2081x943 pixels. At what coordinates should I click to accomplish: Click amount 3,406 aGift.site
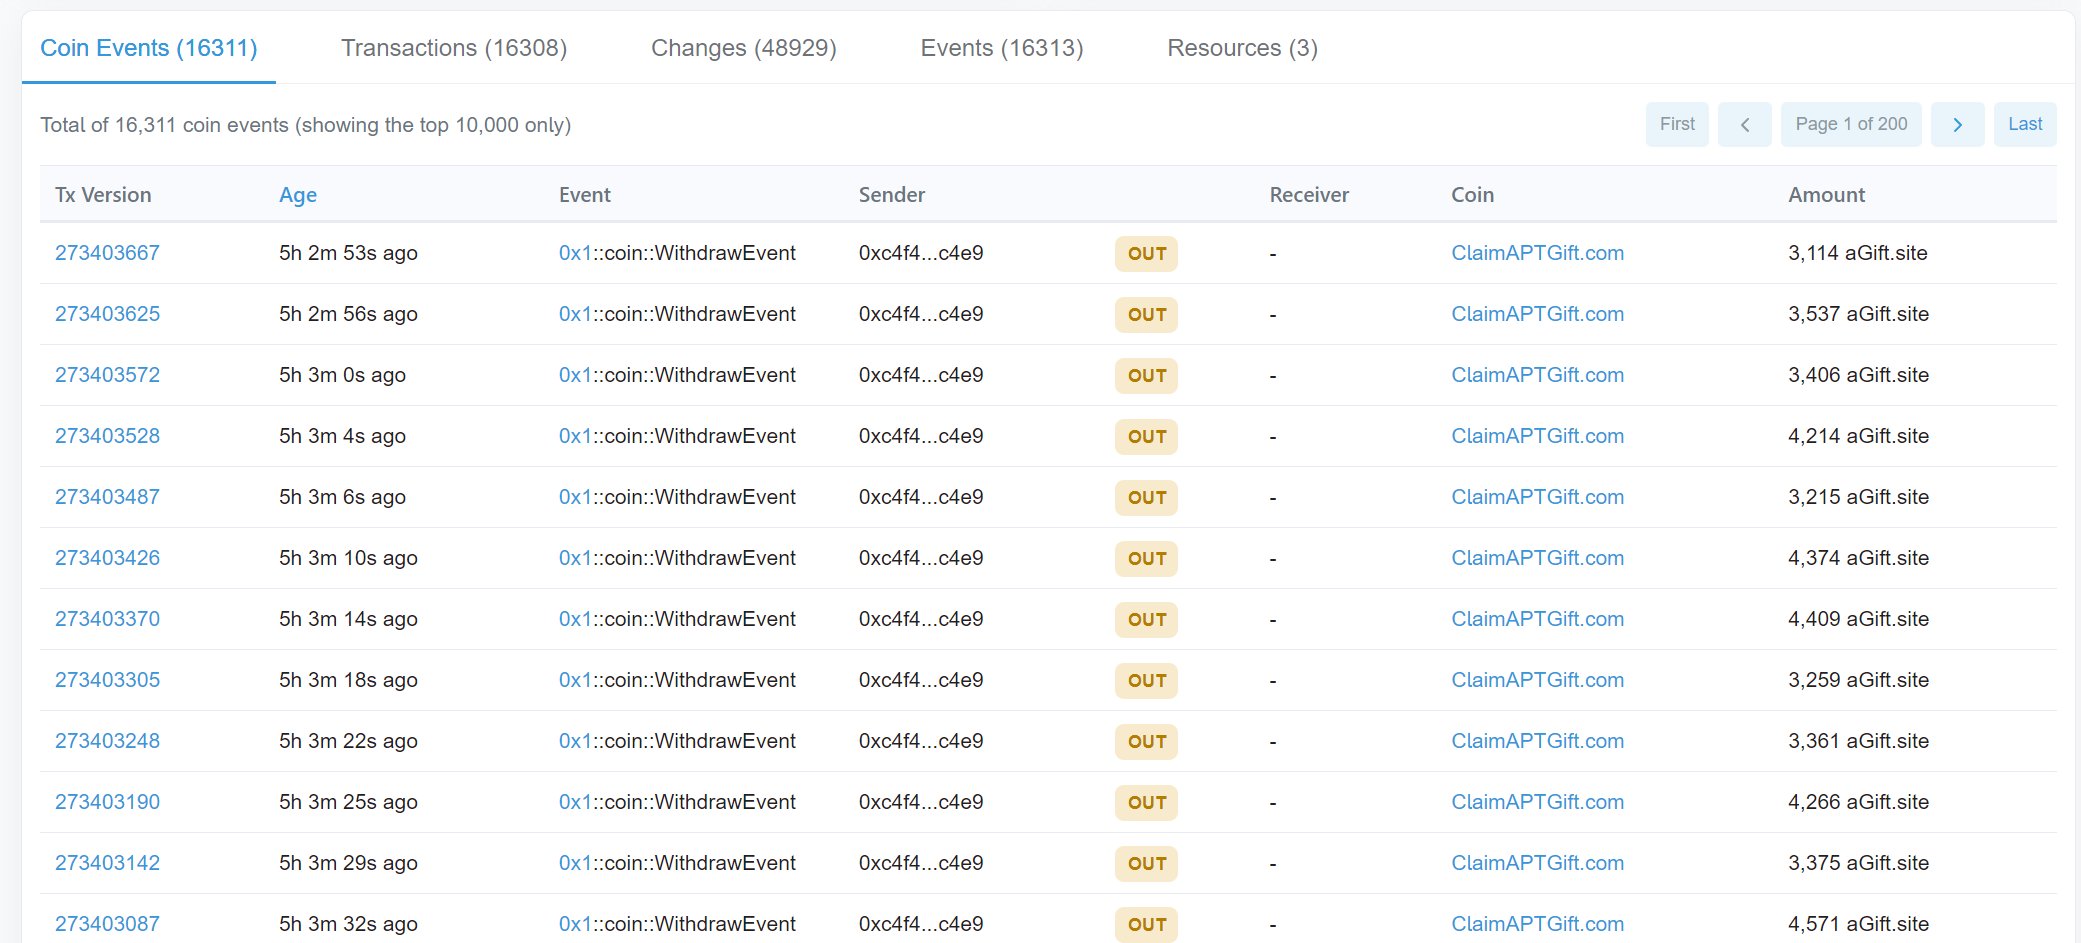tap(1859, 375)
